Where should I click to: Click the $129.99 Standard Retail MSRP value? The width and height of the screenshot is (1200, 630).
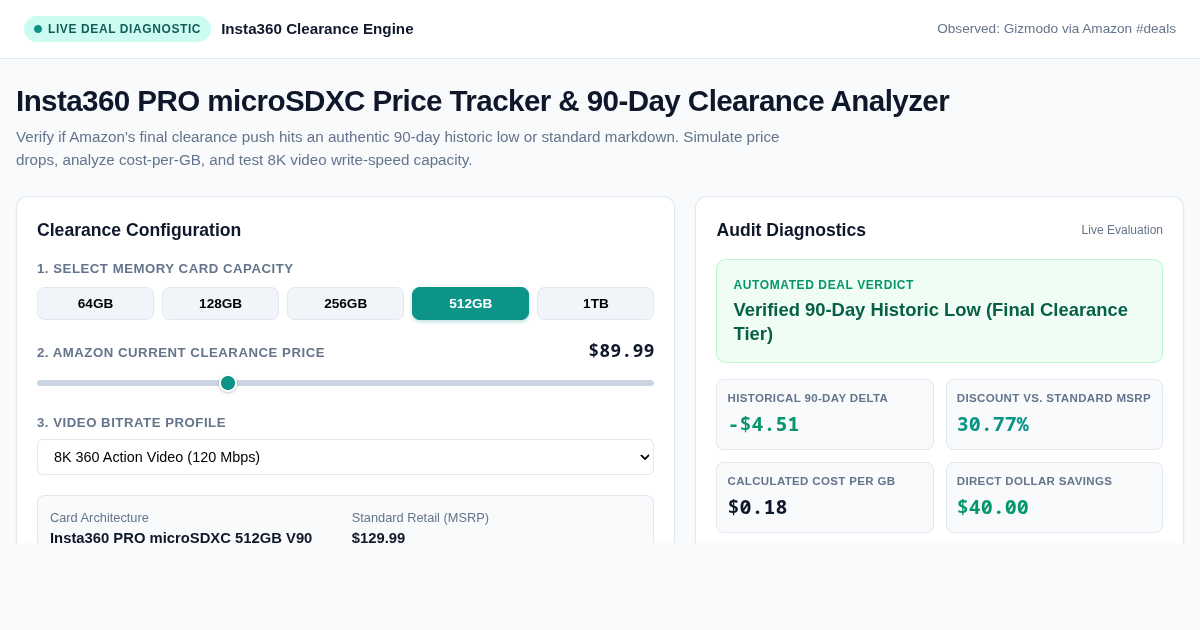378,538
